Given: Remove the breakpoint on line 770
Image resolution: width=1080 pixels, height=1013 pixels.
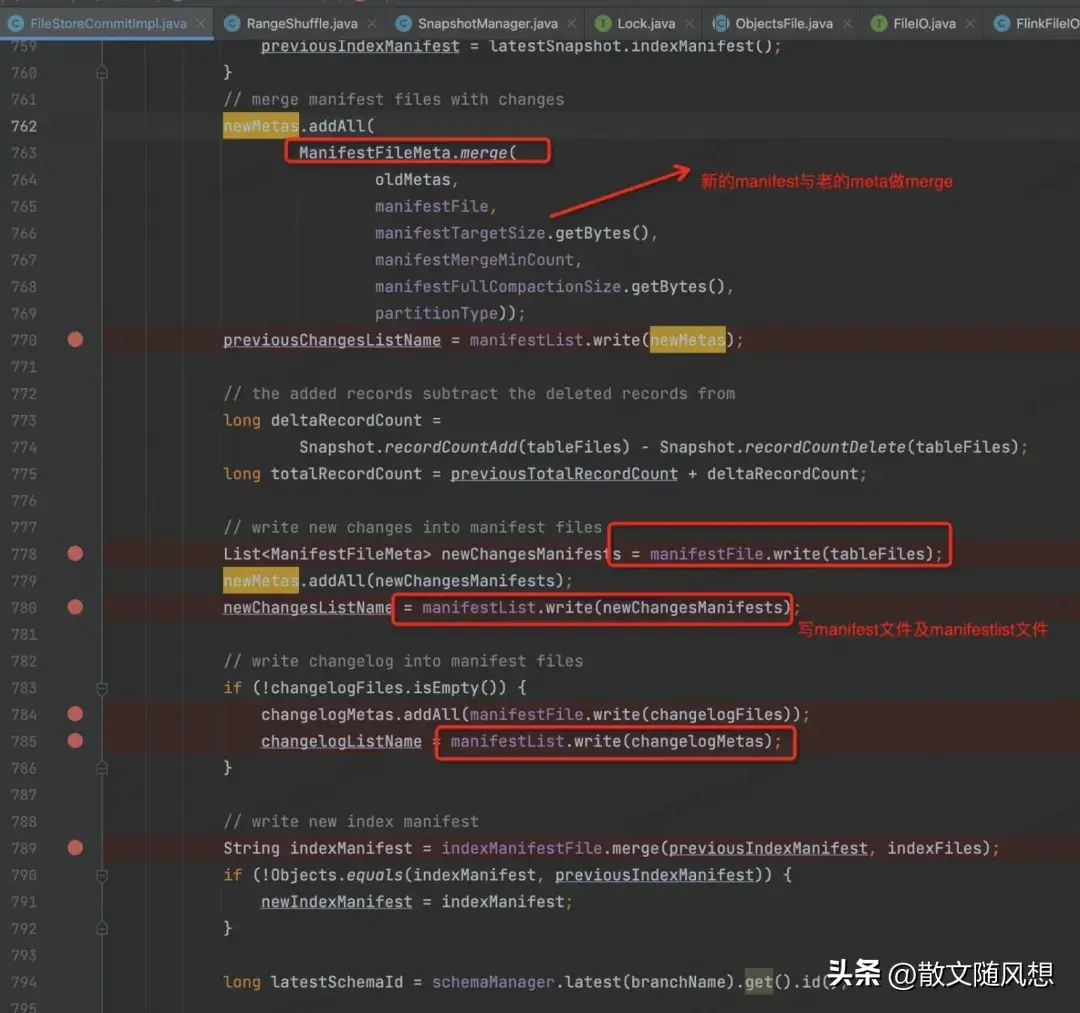Looking at the screenshot, I should (75, 340).
